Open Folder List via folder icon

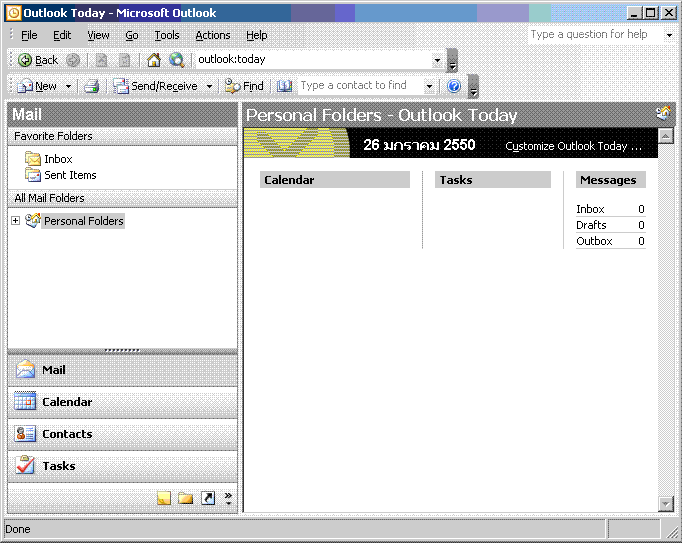pyautogui.click(x=185, y=498)
